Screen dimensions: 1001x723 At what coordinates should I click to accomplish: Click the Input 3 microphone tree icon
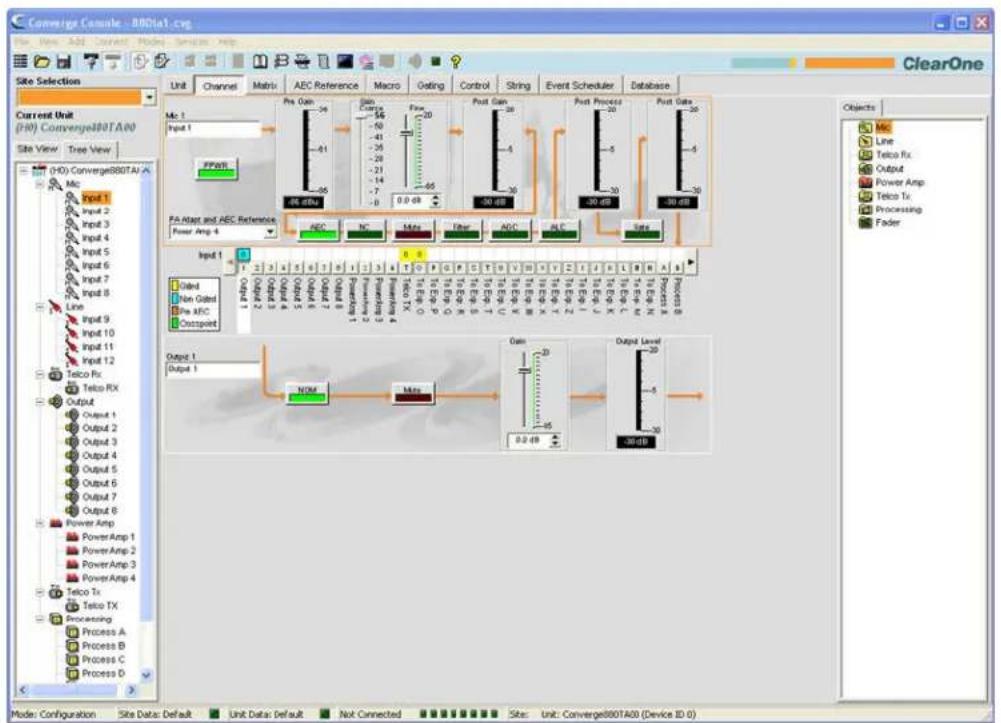pos(72,225)
